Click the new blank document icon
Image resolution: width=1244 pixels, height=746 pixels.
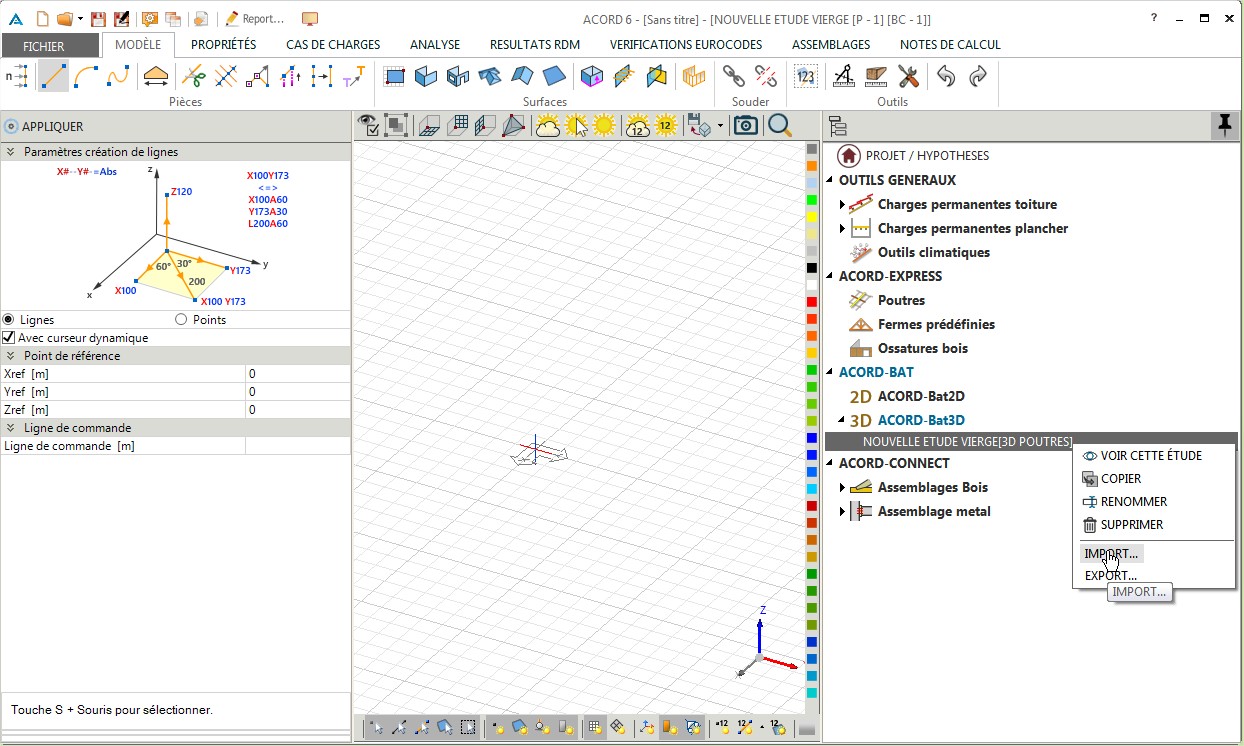tap(42, 19)
